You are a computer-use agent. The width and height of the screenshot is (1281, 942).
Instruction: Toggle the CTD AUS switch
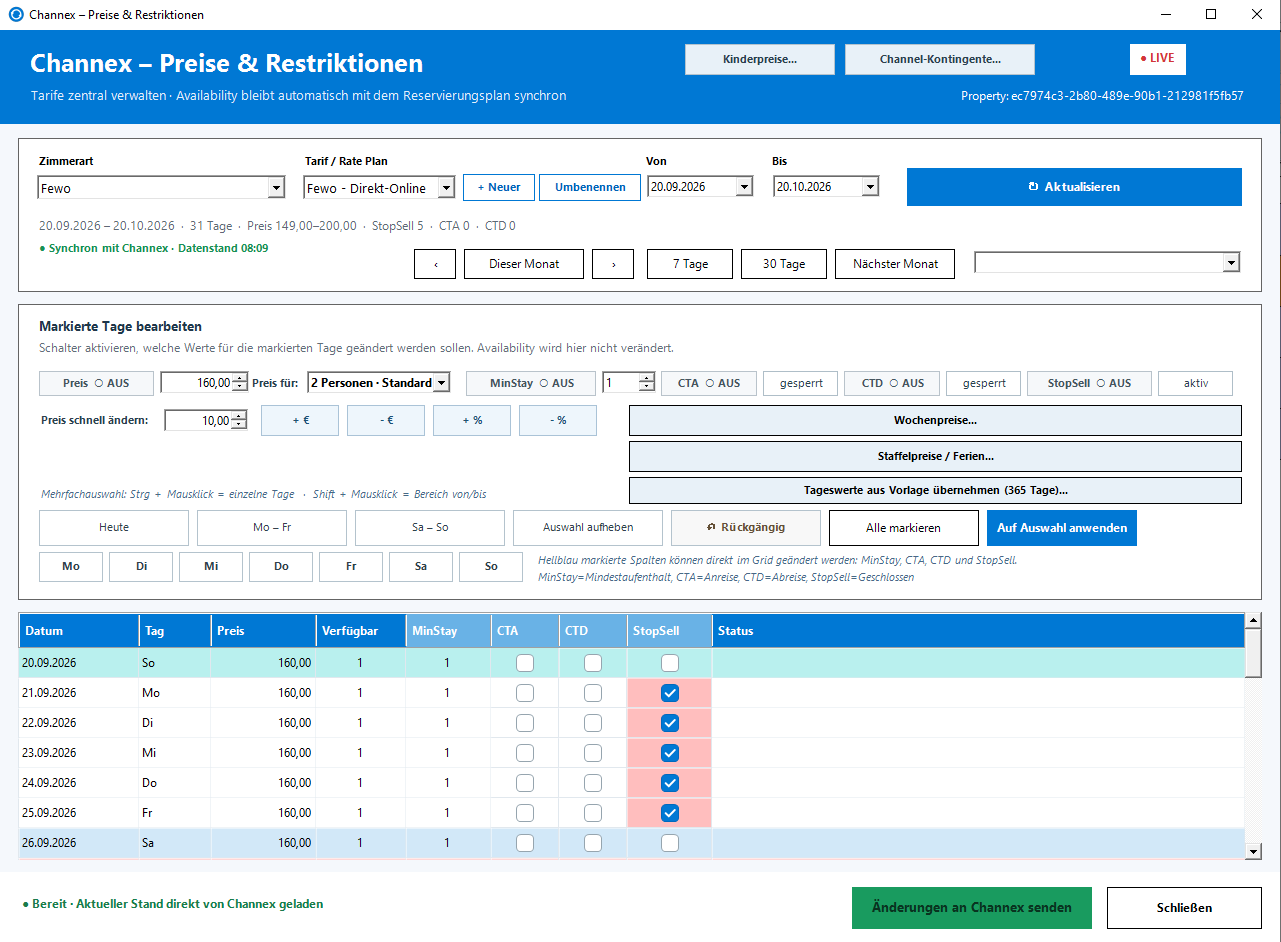(892, 383)
